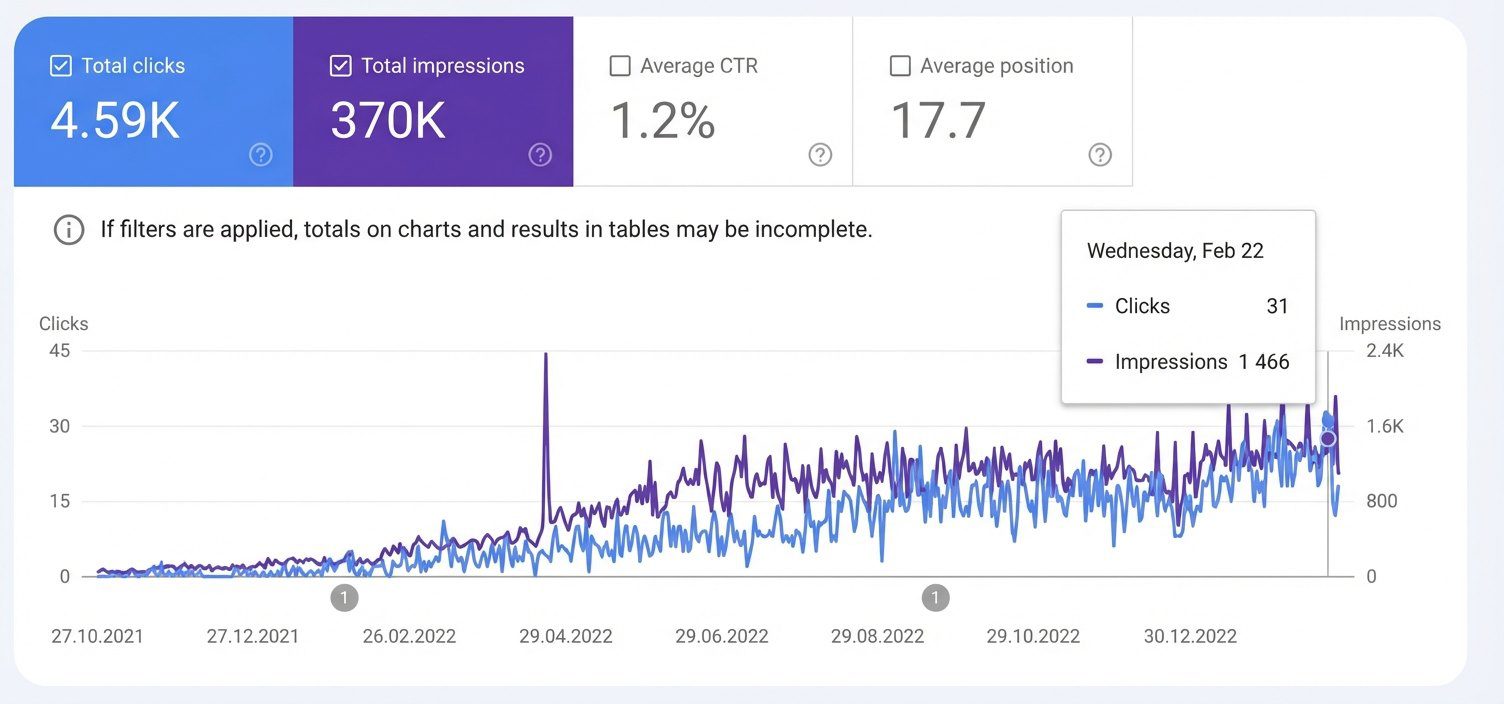Open annotation marker near 29.08.2022
Image resolution: width=1504 pixels, height=704 pixels.
tap(935, 598)
